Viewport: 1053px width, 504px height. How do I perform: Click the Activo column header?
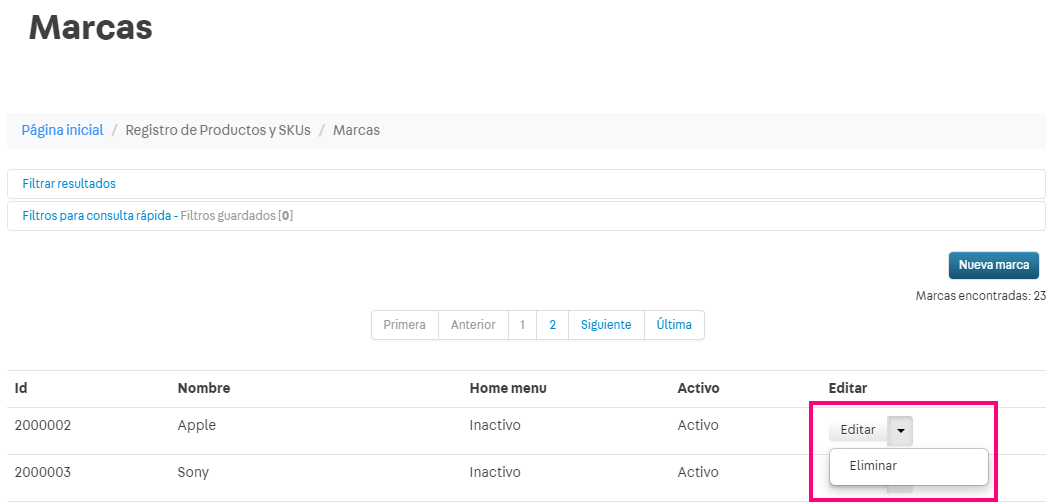point(698,388)
